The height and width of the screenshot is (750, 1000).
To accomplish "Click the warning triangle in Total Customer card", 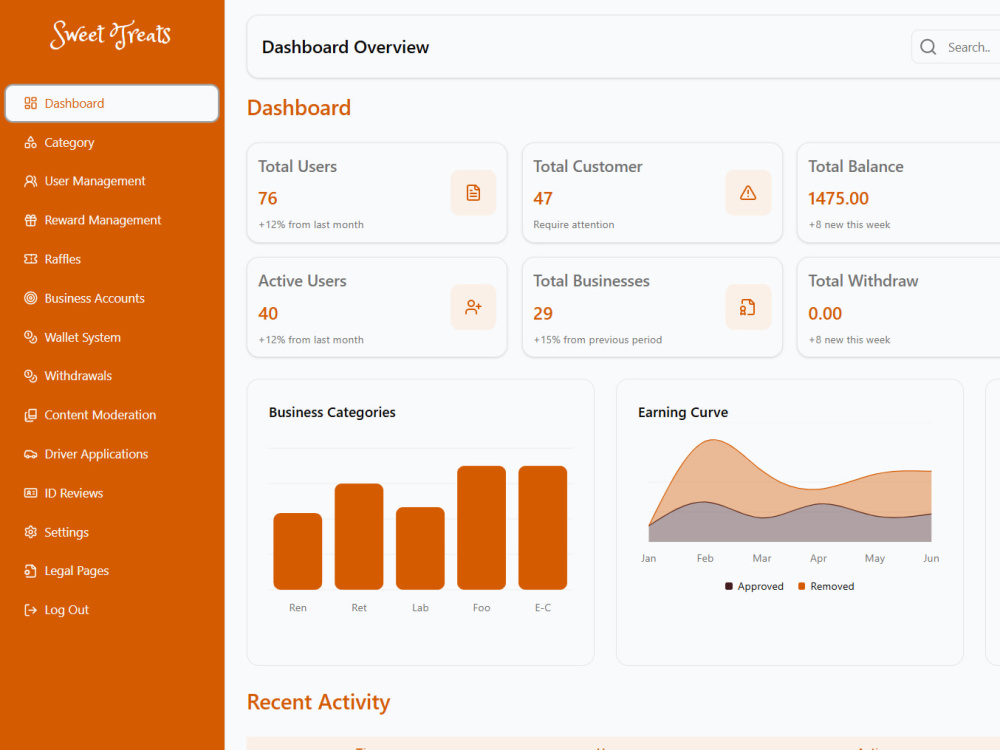I will click(748, 193).
